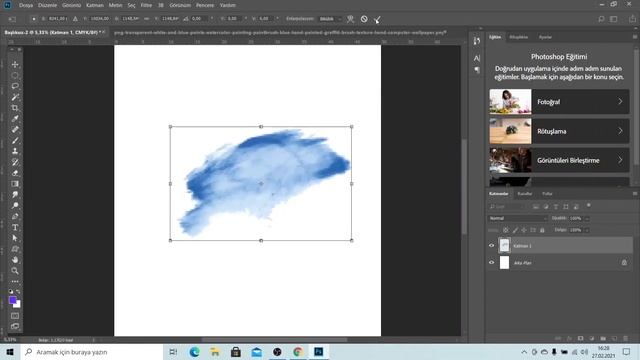The width and height of the screenshot is (640, 360).
Task: Hide the Katman 1 layer
Action: [x=491, y=246]
